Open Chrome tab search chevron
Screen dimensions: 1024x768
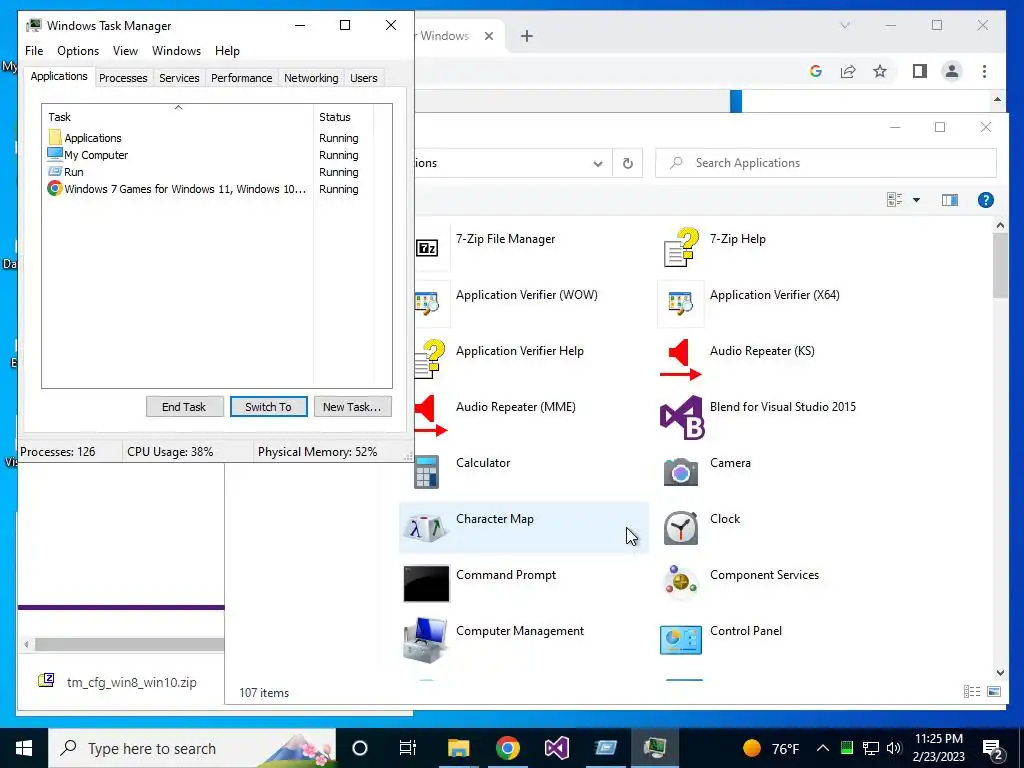[x=844, y=25]
